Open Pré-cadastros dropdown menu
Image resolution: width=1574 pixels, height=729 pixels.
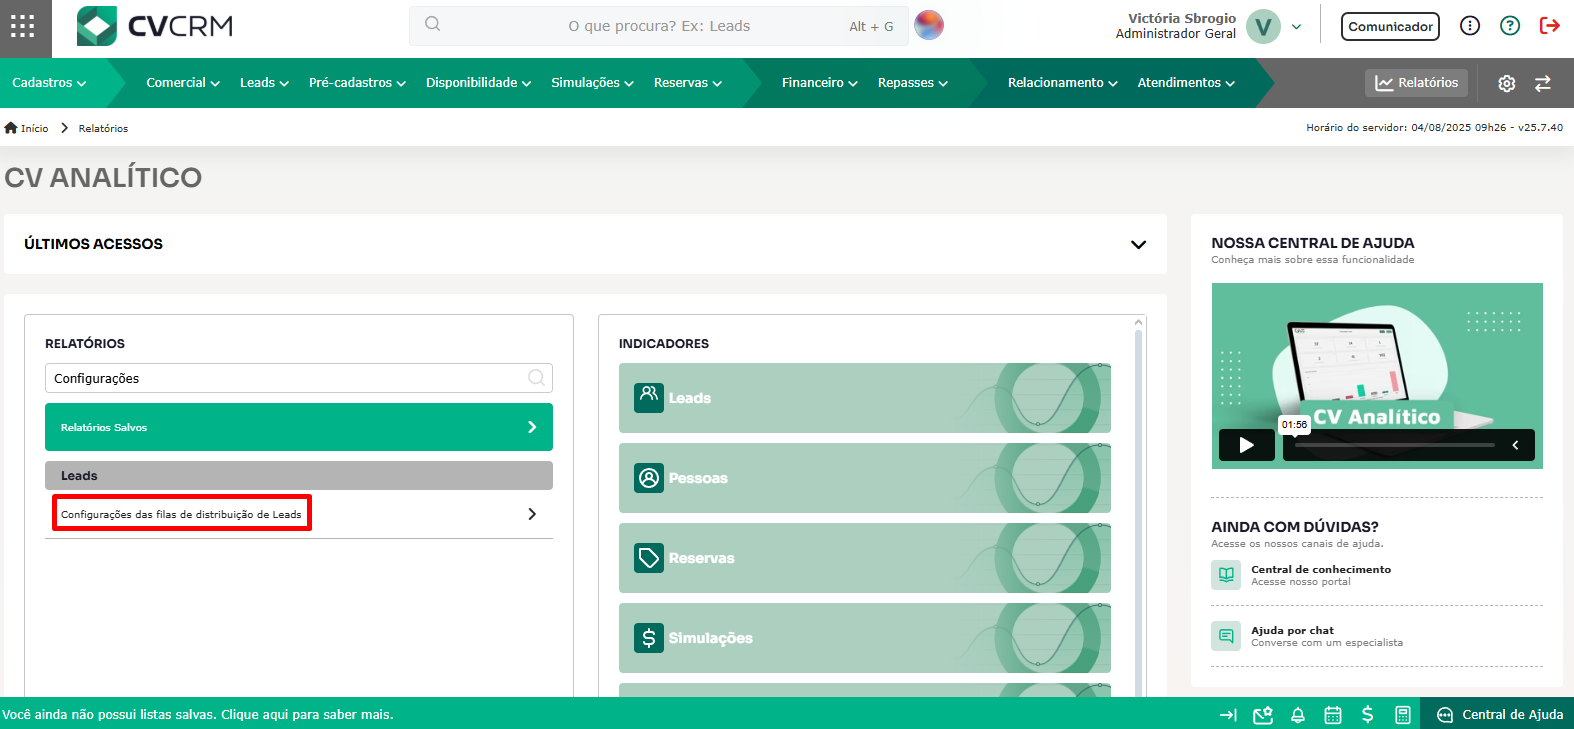tap(357, 83)
